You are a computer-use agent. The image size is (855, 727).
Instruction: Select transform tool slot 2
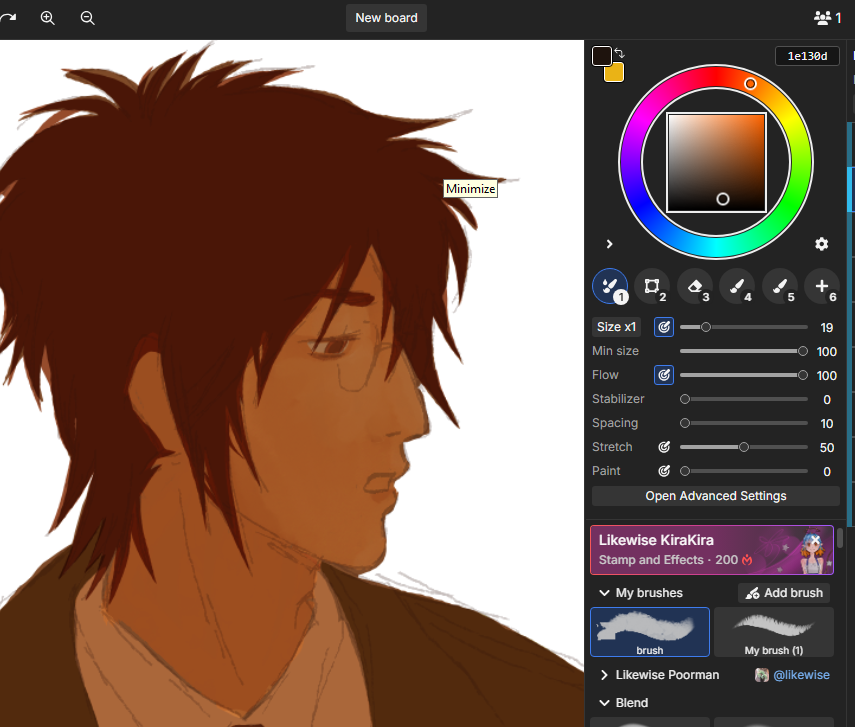pyautogui.click(x=652, y=286)
